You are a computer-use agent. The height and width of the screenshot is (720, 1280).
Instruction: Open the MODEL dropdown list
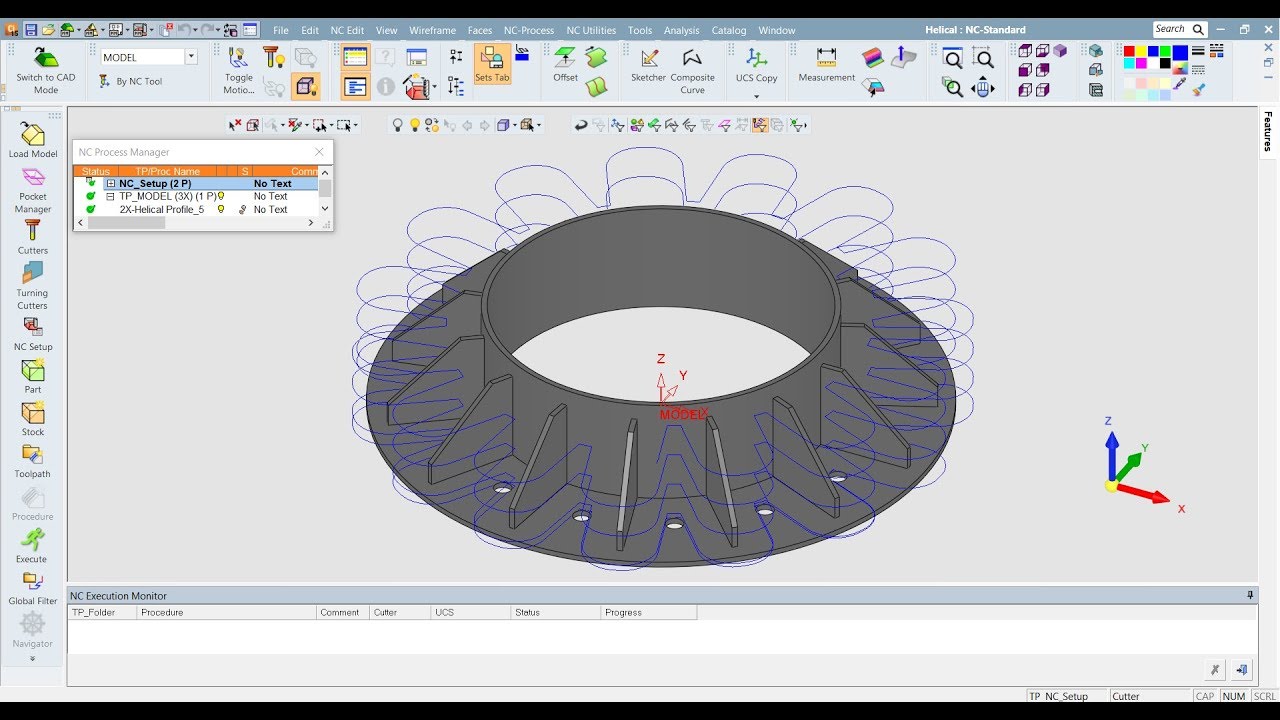click(191, 57)
